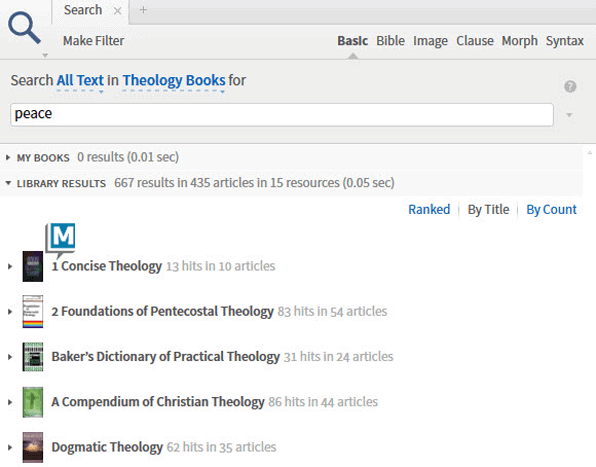
Task: Expand the My Books results section
Action: tap(8, 157)
